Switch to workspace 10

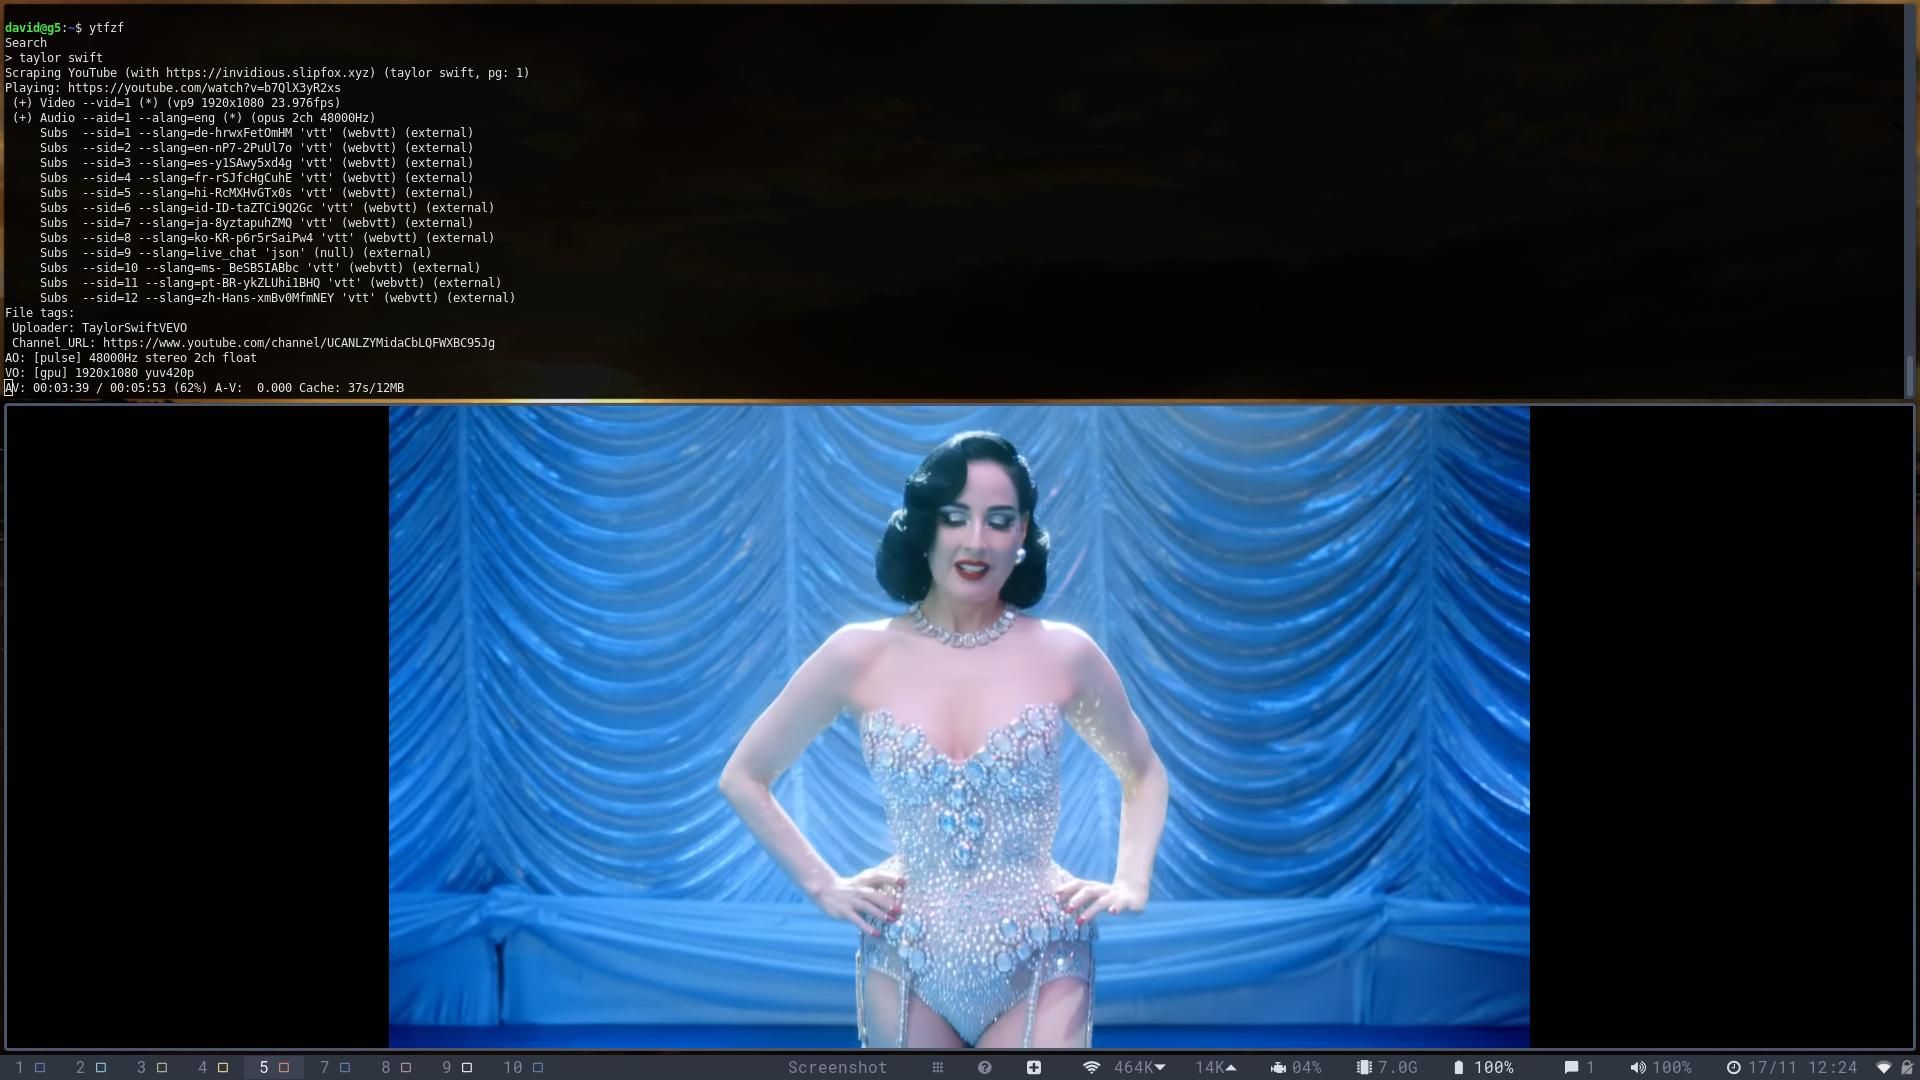523,1067
